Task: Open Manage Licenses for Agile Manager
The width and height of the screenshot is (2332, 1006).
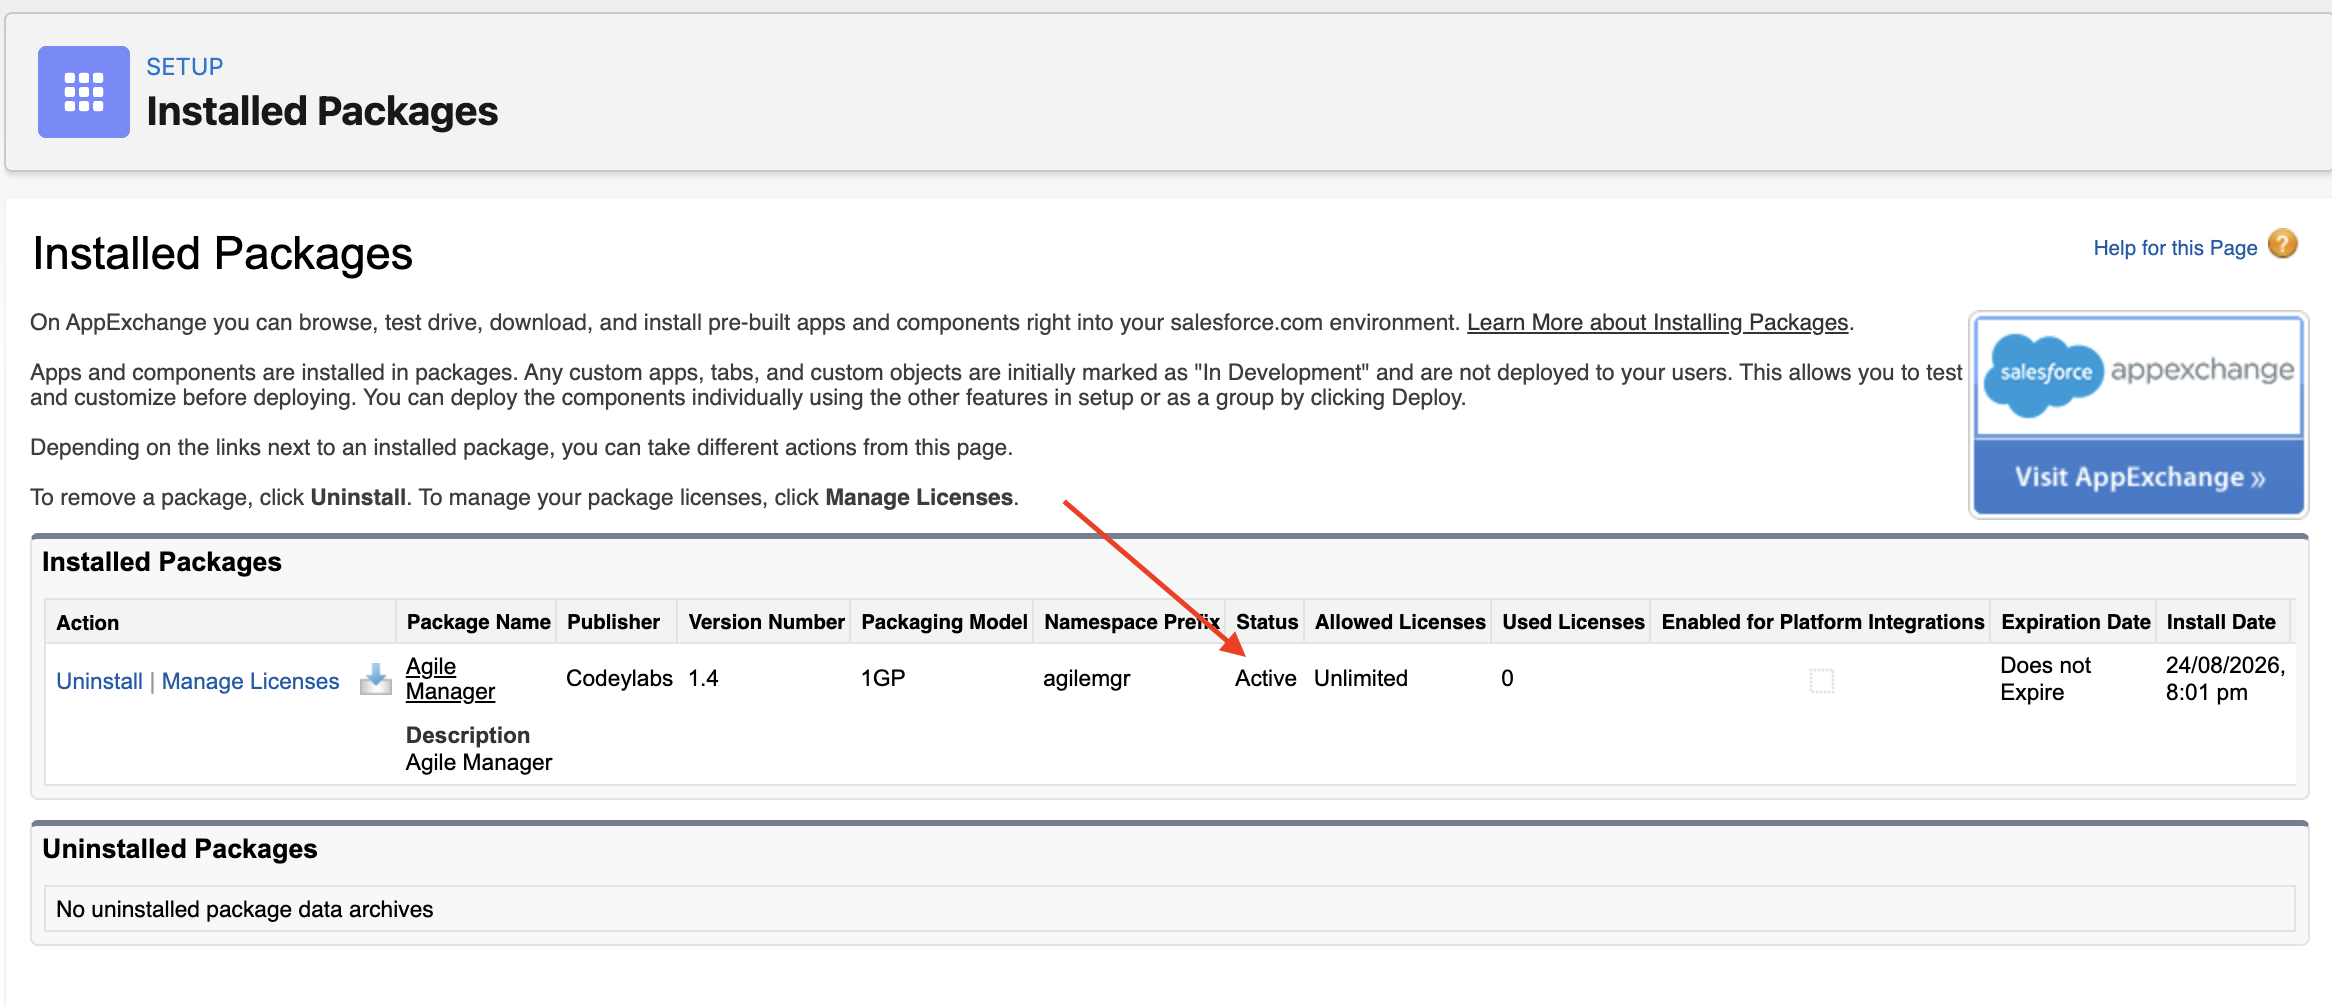Action: pyautogui.click(x=251, y=681)
